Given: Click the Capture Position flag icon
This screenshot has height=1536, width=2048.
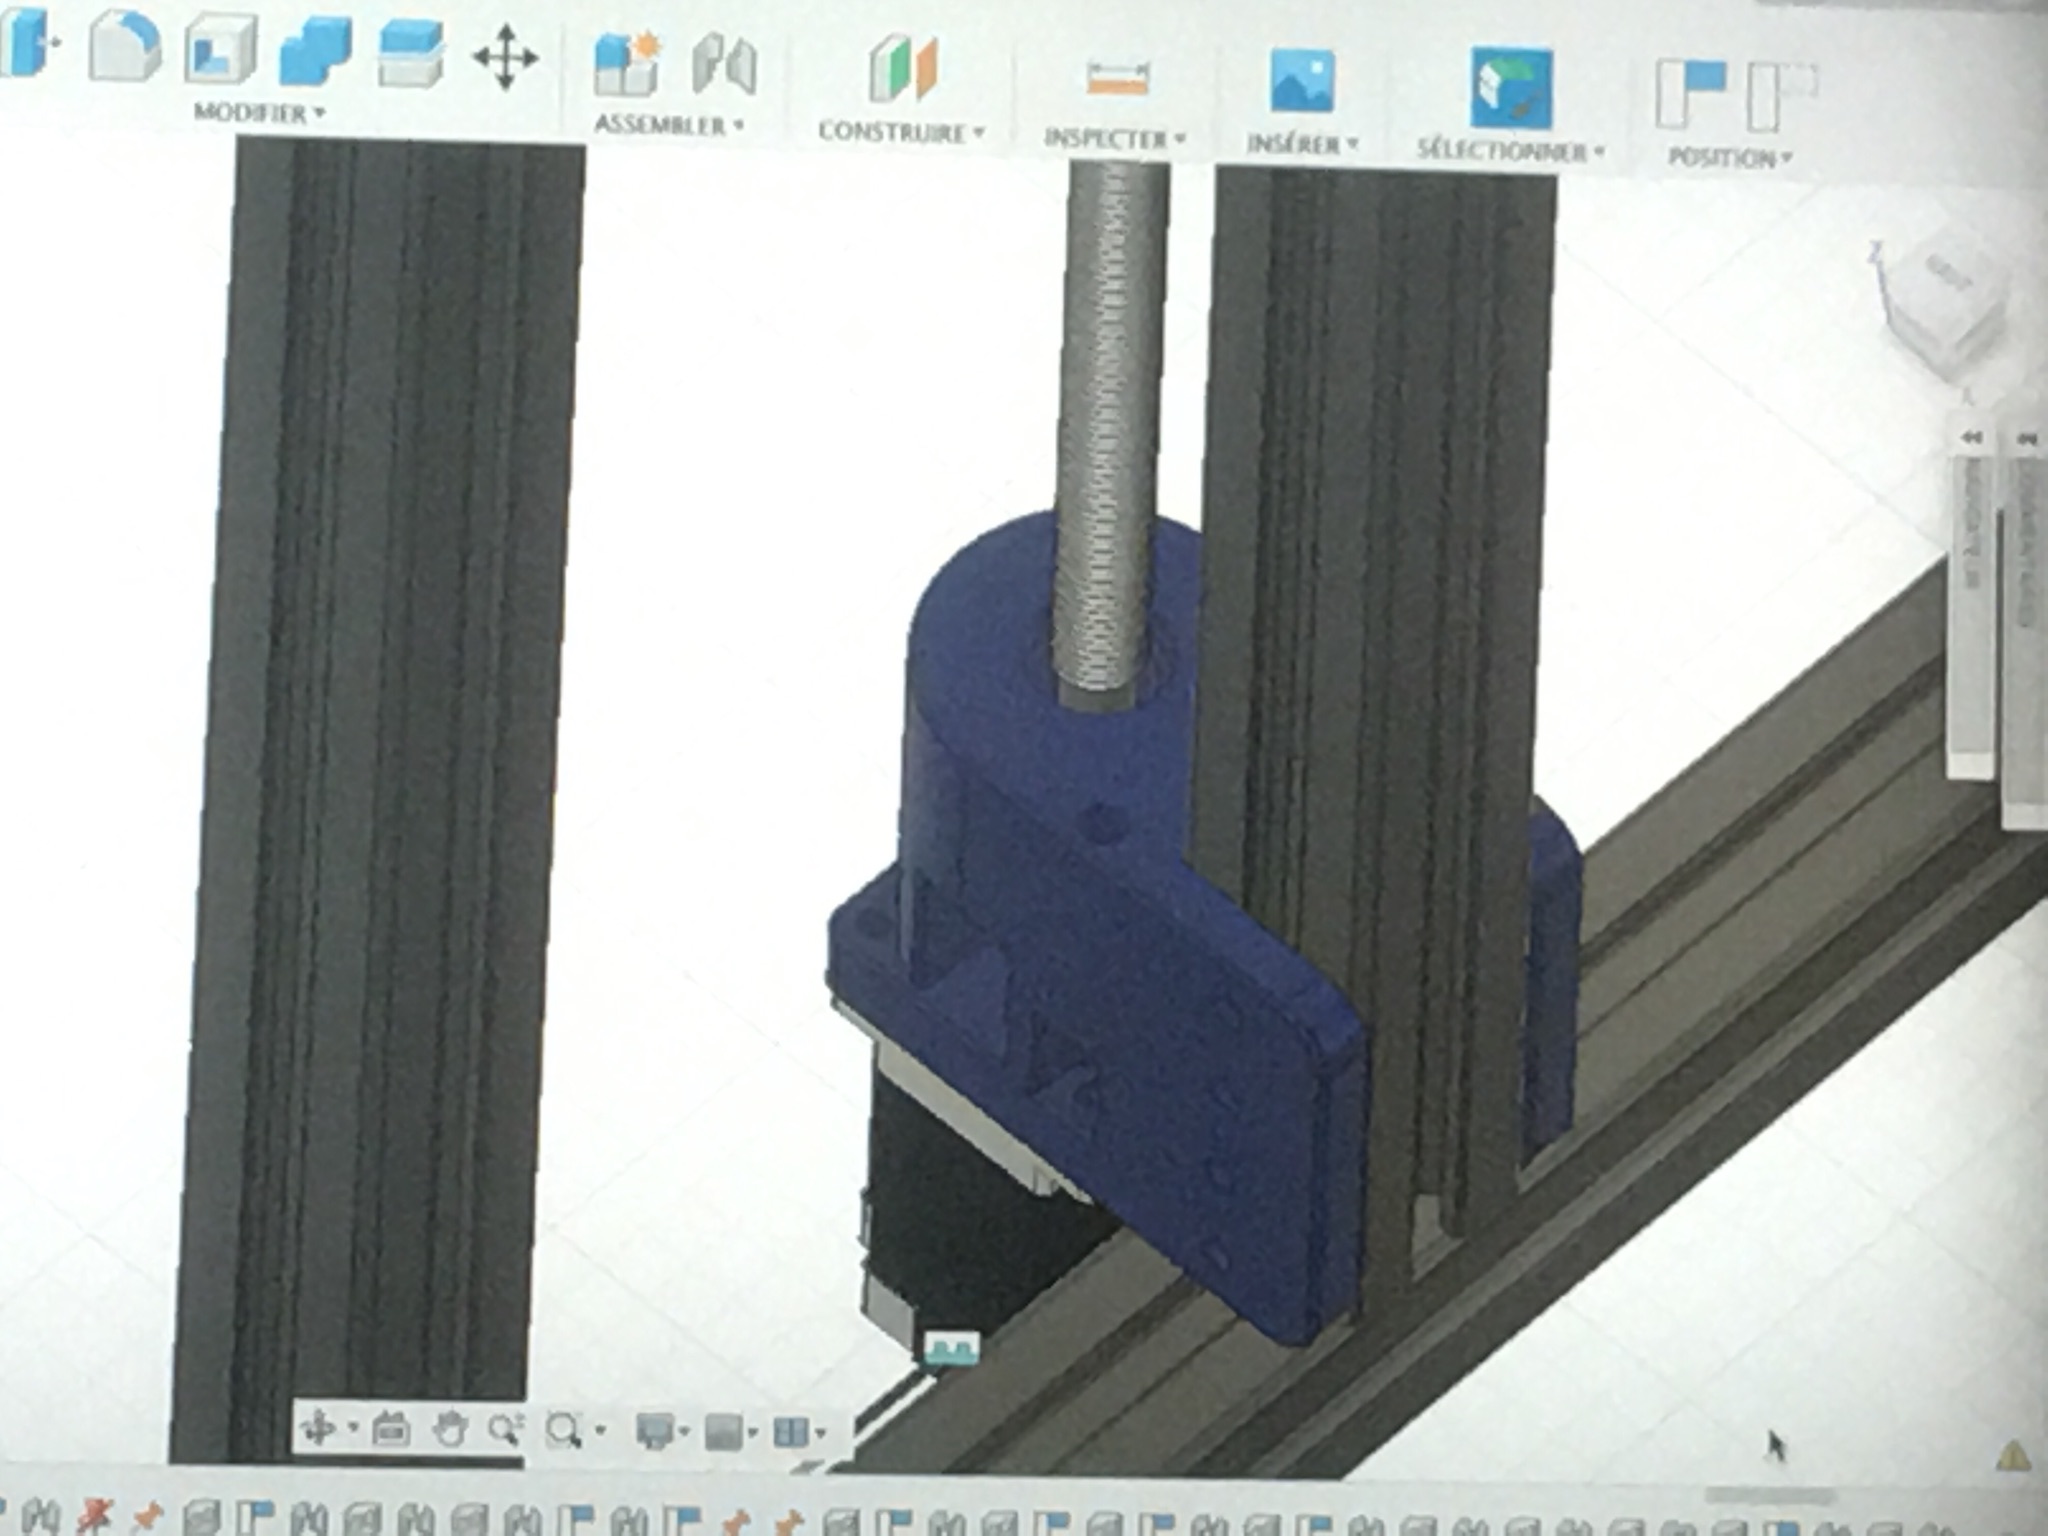Looking at the screenshot, I should (1691, 93).
